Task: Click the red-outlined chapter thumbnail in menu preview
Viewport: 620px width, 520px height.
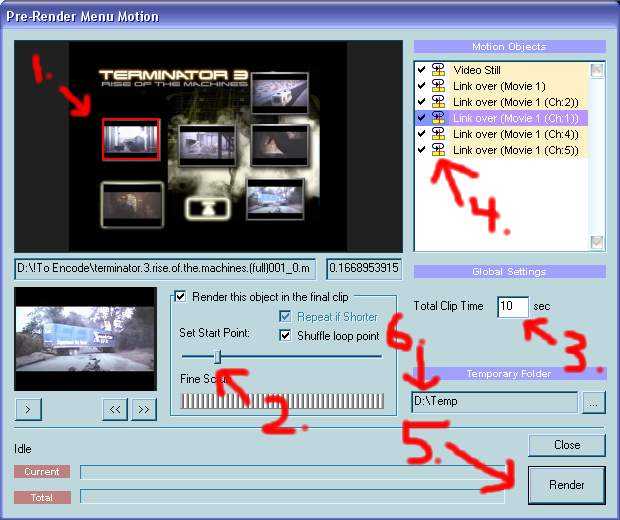Action: click(131, 139)
